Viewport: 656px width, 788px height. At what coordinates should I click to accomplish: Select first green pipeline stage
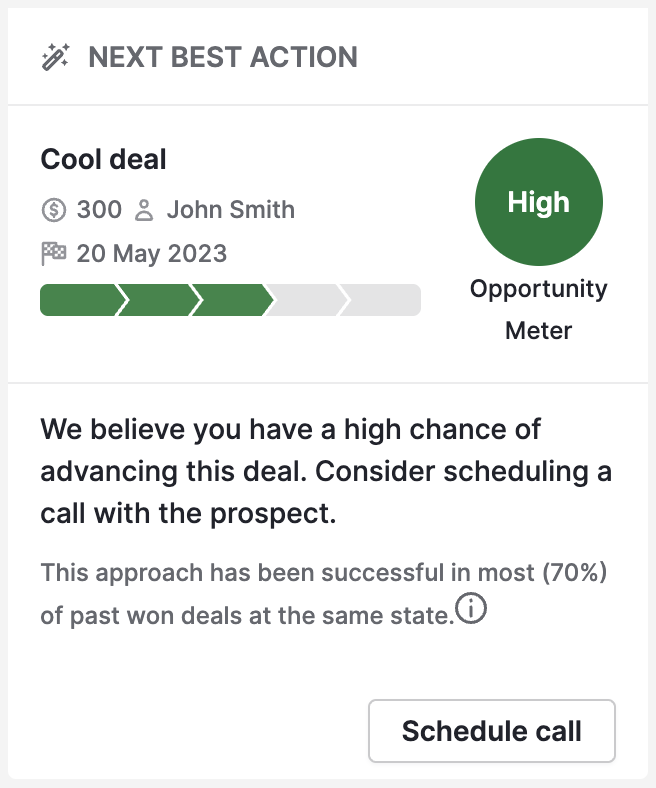pos(81,300)
